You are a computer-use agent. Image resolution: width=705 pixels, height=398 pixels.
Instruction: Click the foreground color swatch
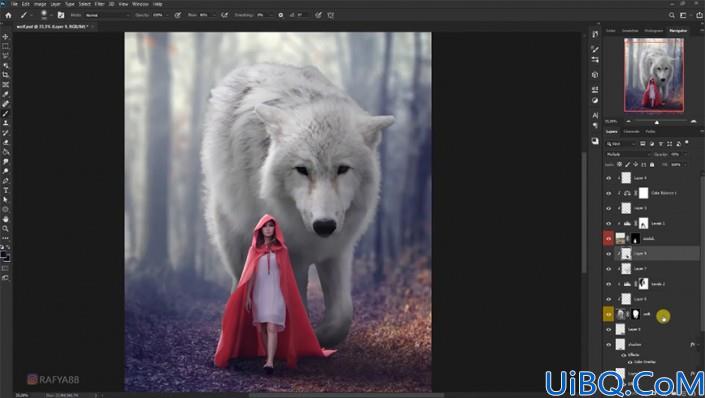coord(4,255)
